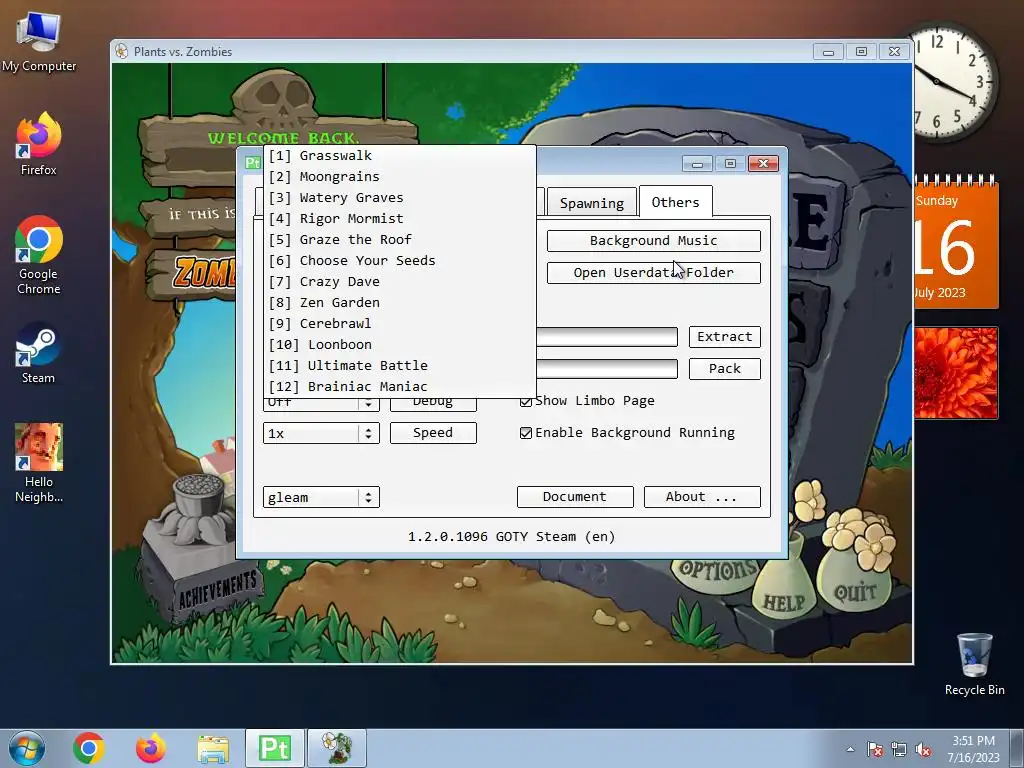Open the Document button
1024x768 pixels.
pos(575,496)
